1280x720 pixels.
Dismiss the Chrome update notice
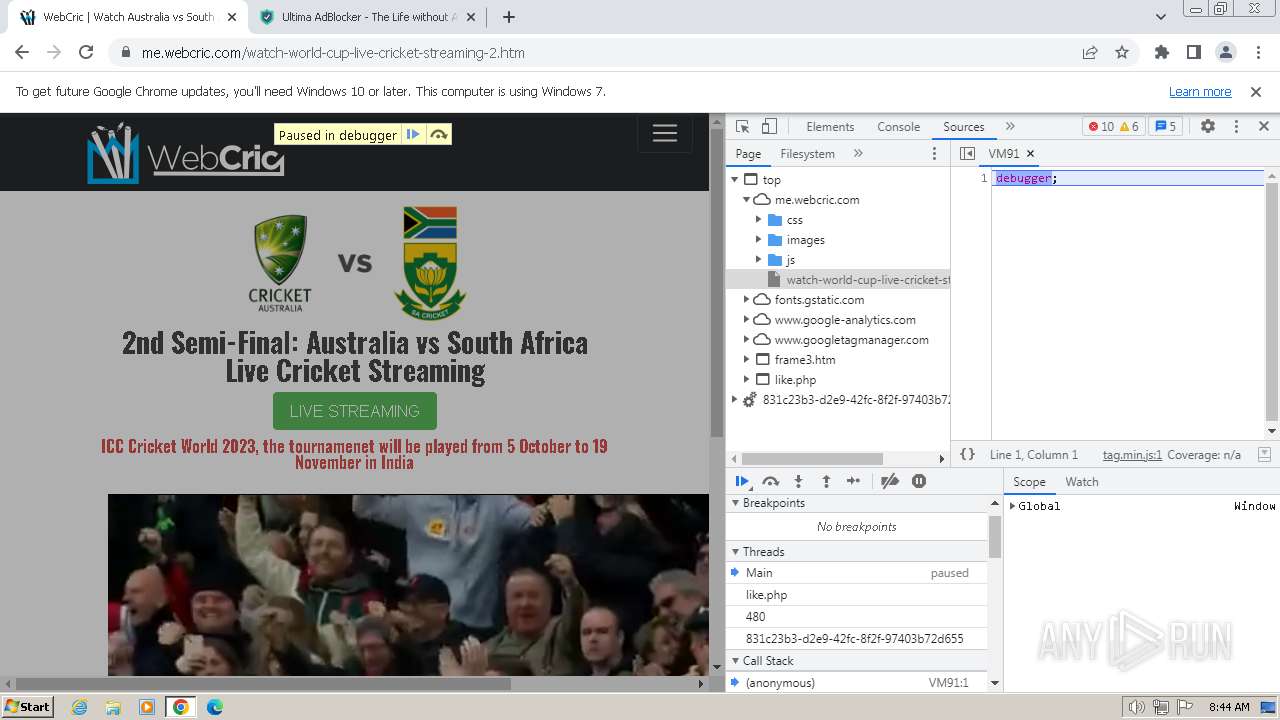tap(1256, 92)
